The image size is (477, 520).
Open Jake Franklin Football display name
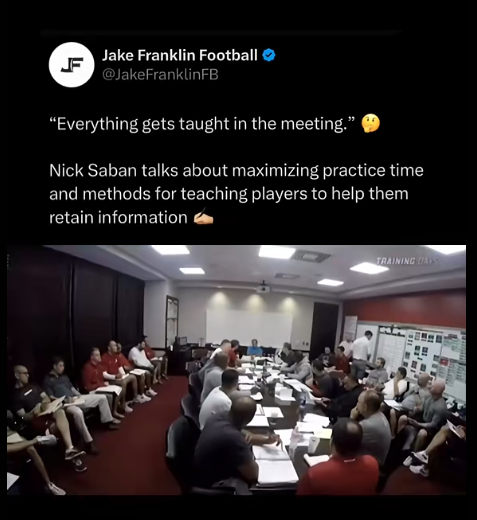click(180, 55)
